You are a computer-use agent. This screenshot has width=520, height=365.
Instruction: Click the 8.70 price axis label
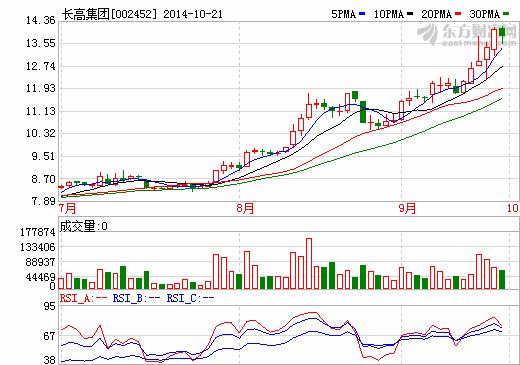pyautogui.click(x=43, y=179)
